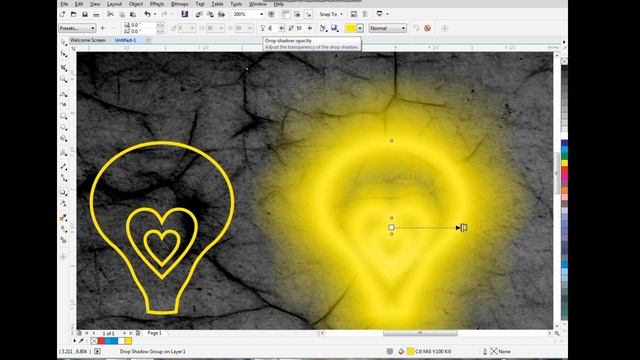
Task: Open the Normal merge mode dropdown
Action: pos(388,28)
